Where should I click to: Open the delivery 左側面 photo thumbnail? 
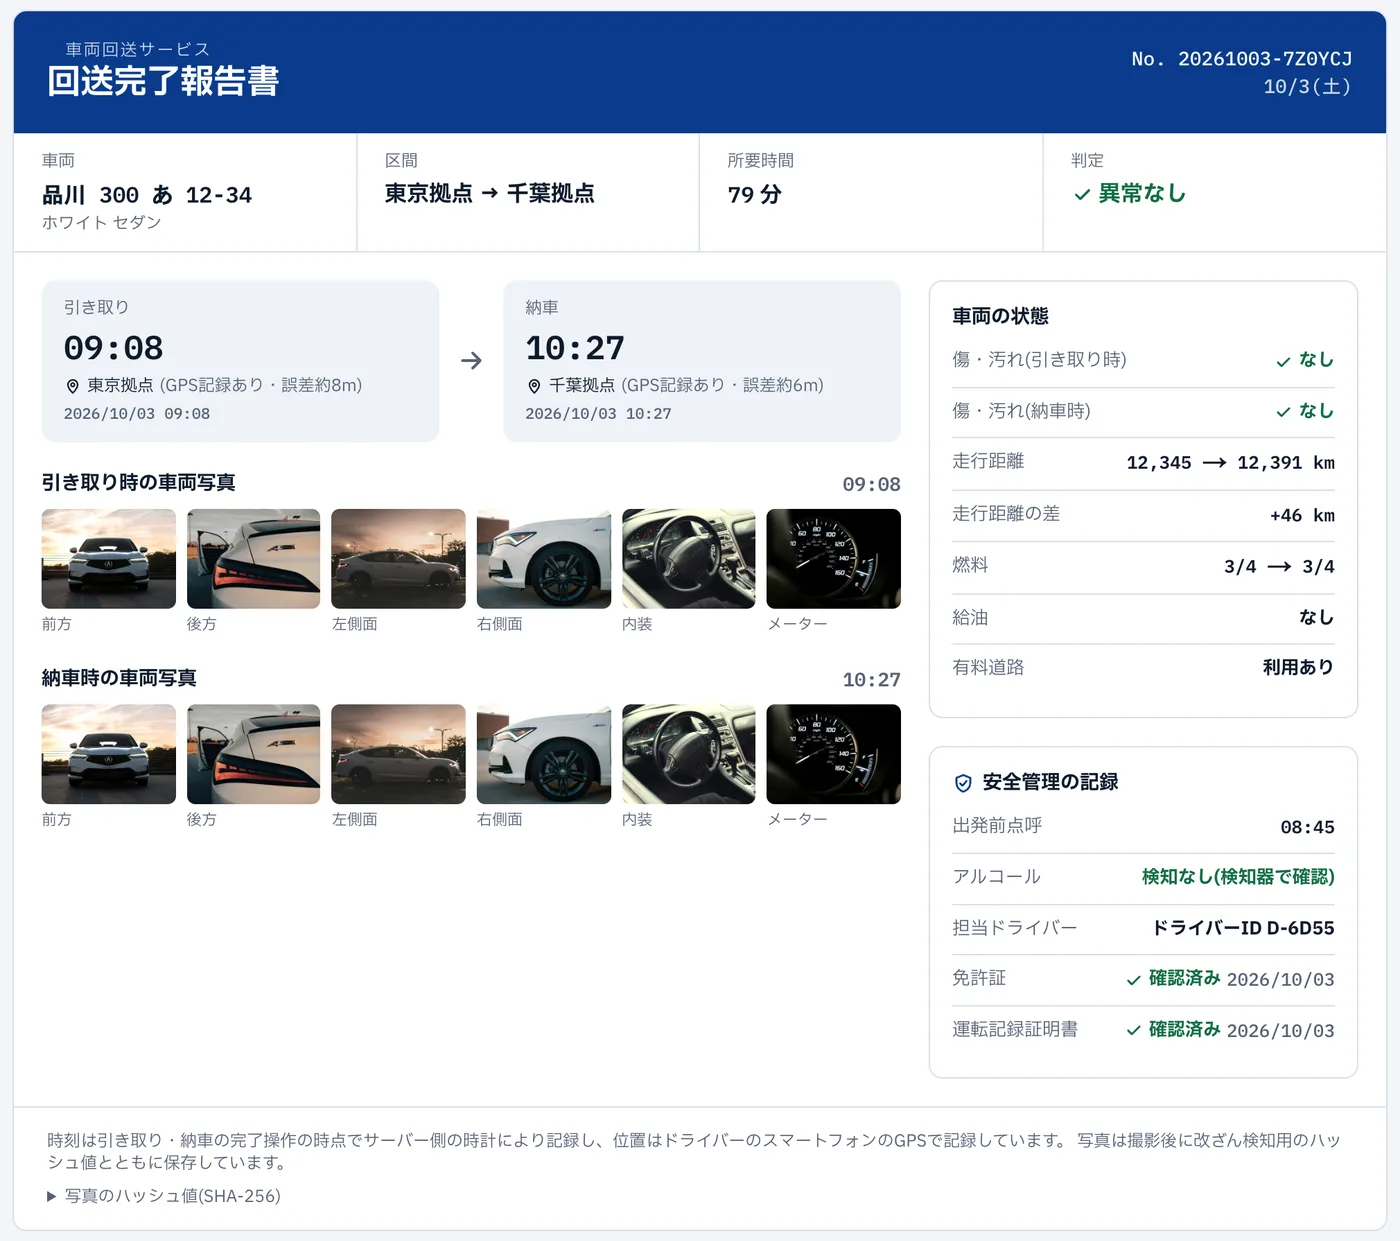pos(398,754)
